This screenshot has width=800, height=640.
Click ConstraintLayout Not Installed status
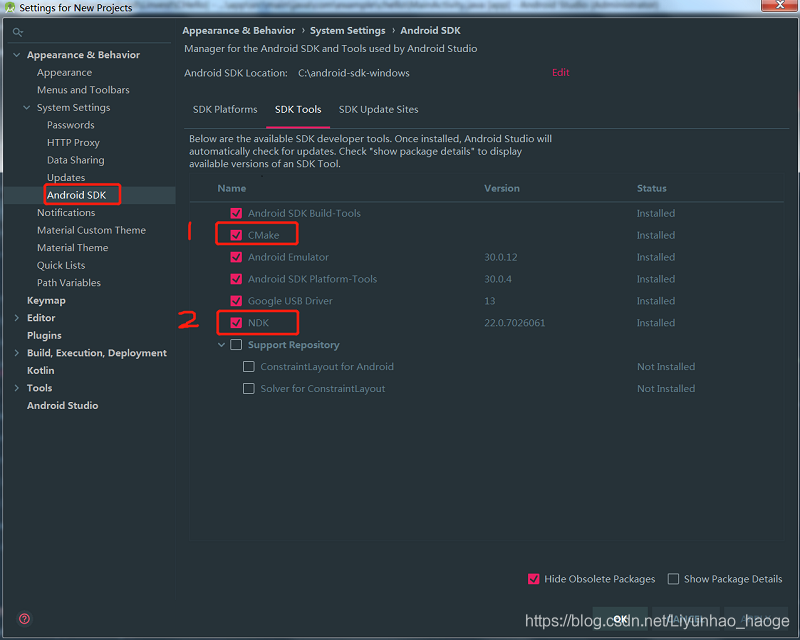(x=666, y=367)
